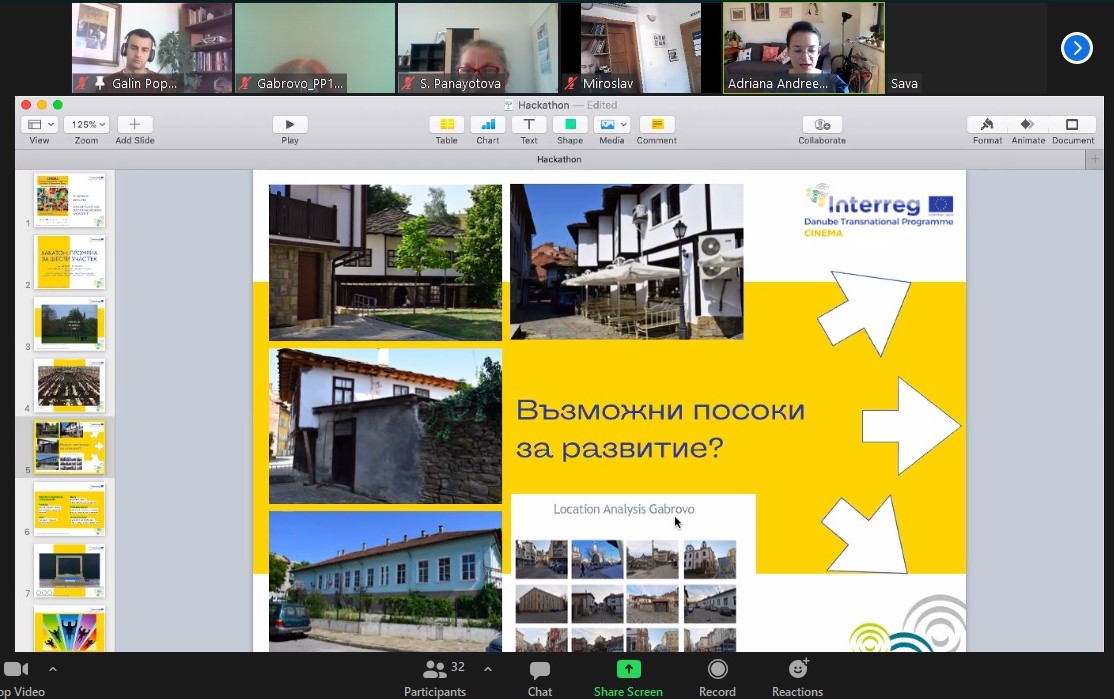Open the Format inspector

987,125
